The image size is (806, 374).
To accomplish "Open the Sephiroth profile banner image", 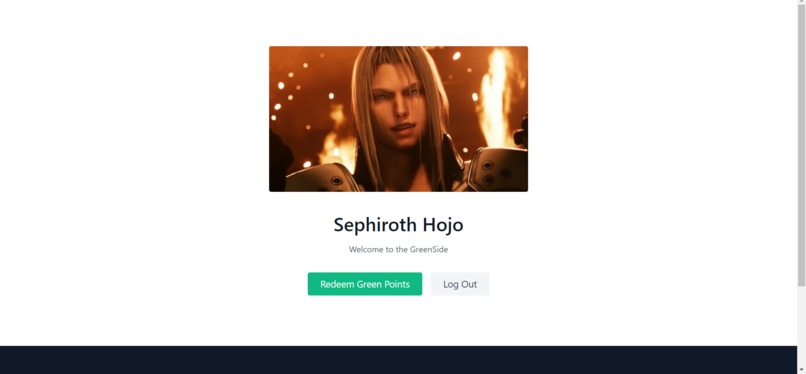I will (x=398, y=119).
